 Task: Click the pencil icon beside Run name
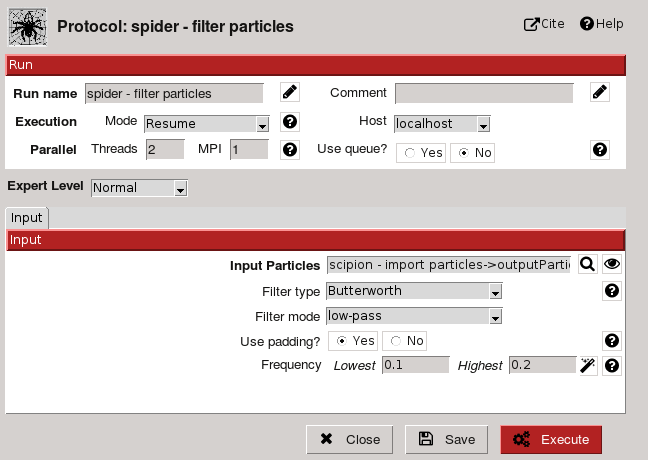(x=290, y=92)
